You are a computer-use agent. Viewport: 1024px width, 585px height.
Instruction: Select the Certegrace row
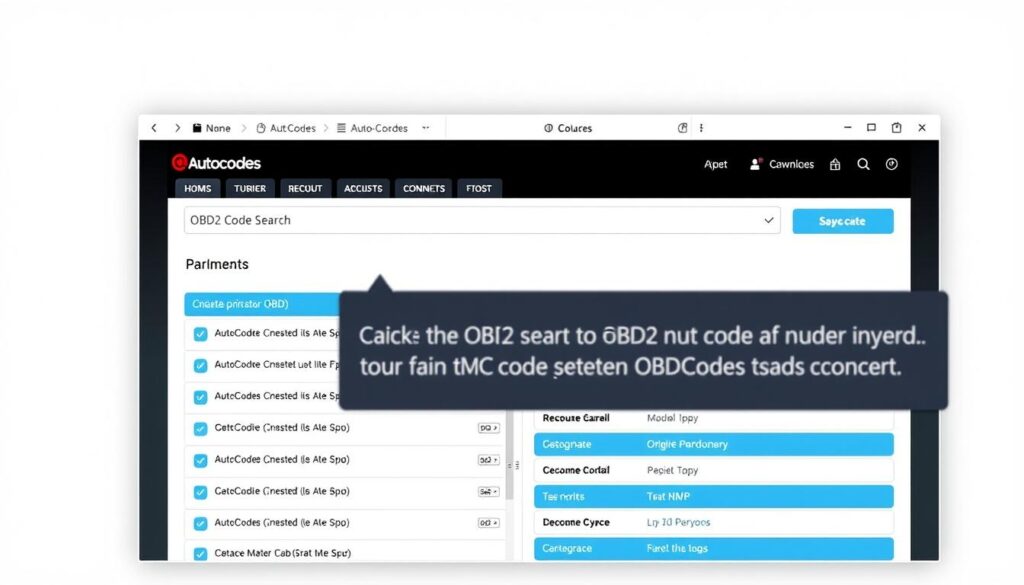pyautogui.click(x=714, y=548)
